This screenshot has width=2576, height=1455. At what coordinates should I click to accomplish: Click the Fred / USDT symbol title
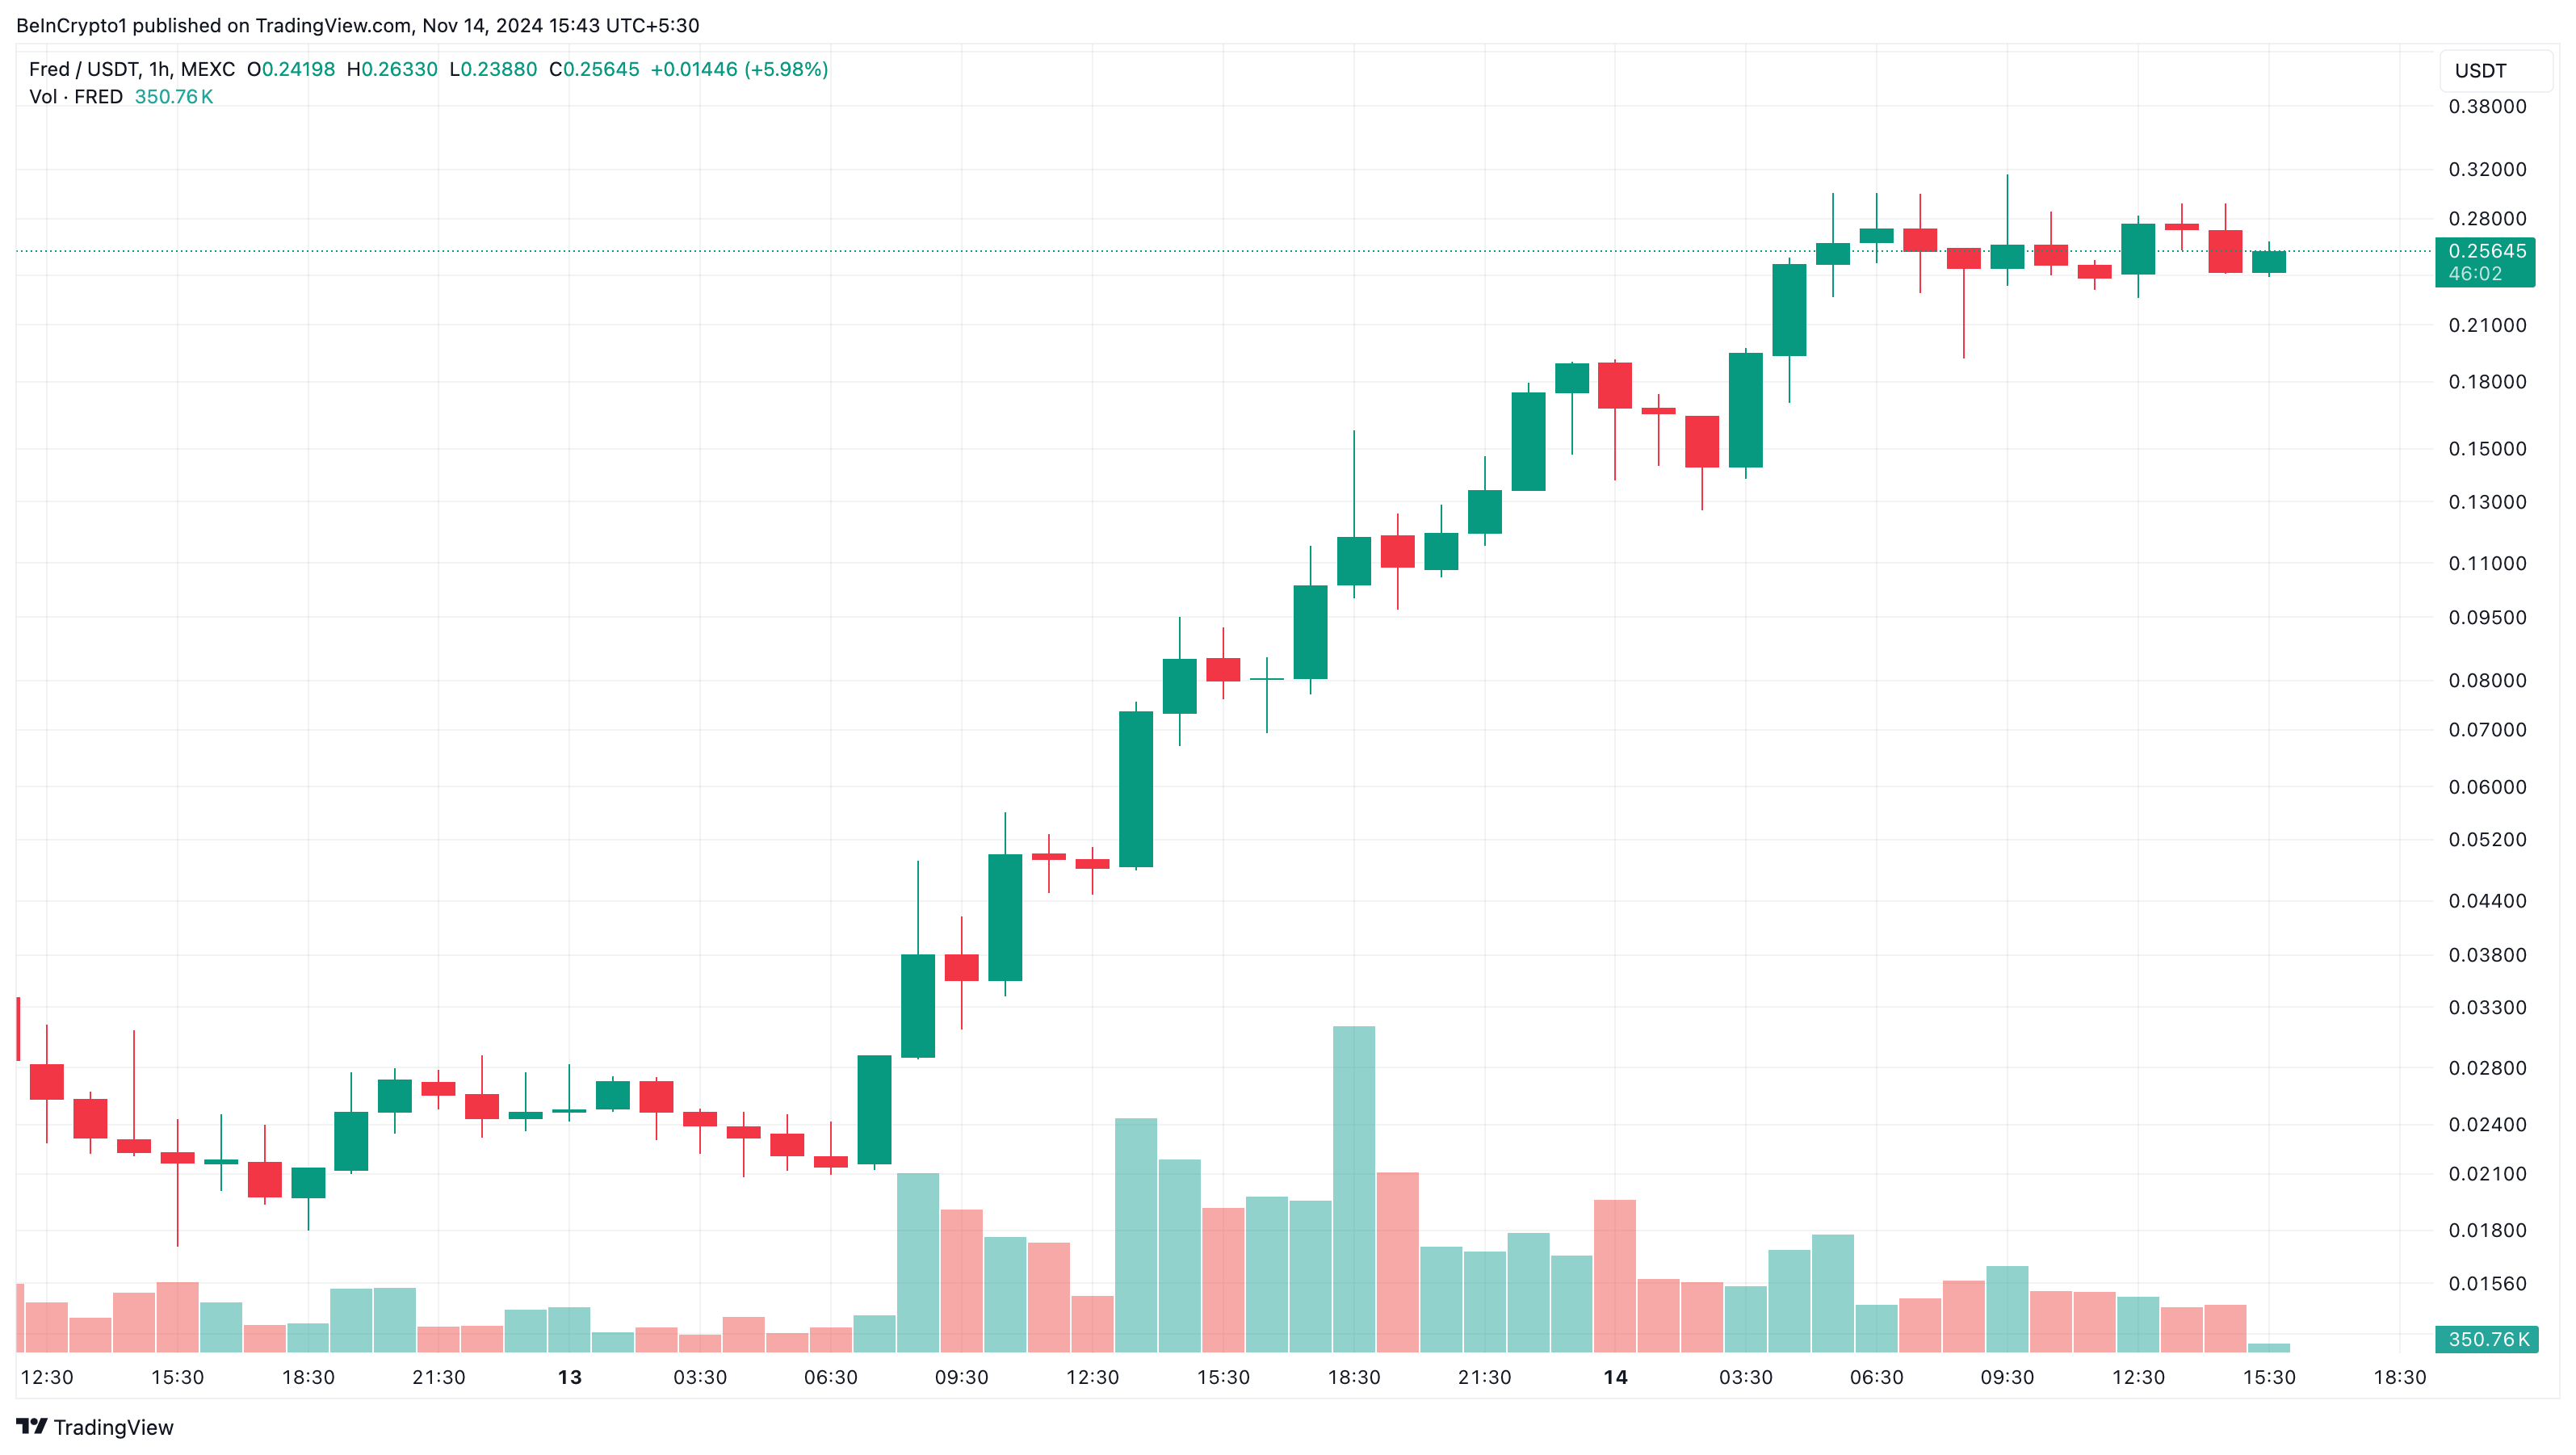pyautogui.click(x=132, y=69)
